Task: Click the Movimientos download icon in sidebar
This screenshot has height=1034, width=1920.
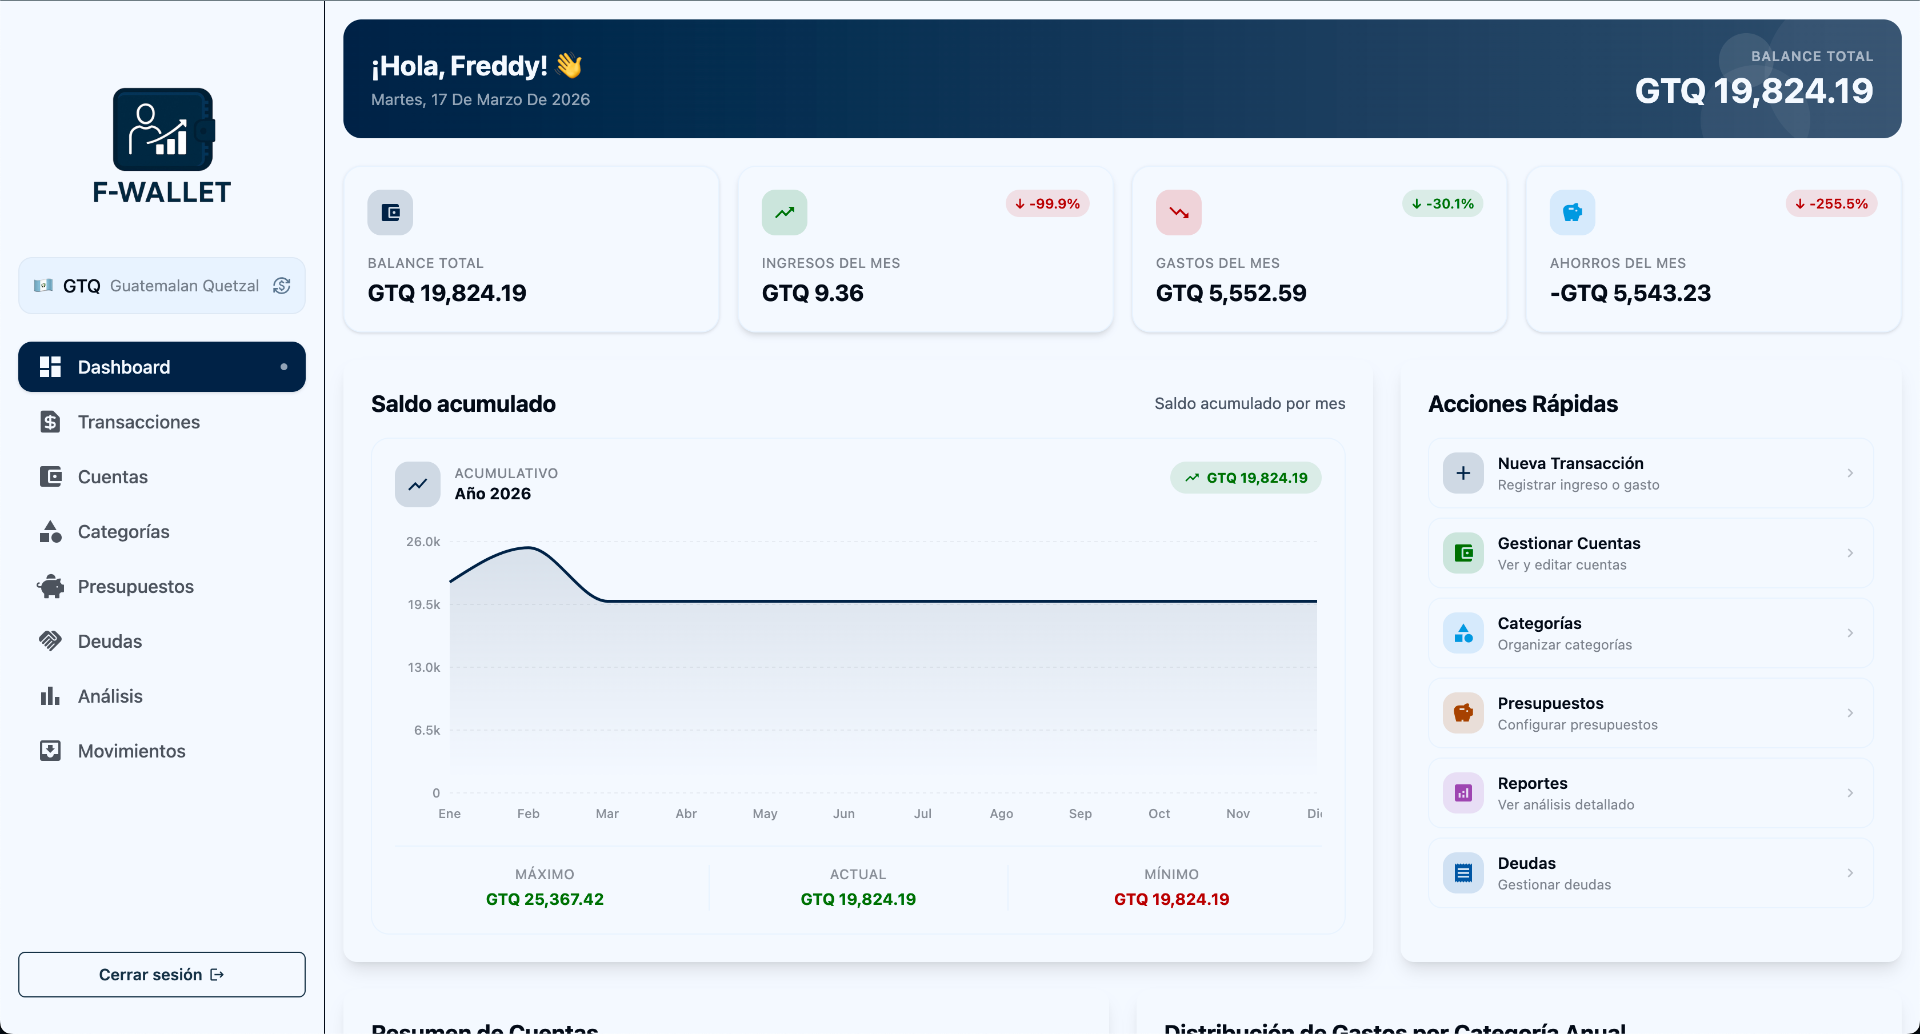Action: coord(51,751)
